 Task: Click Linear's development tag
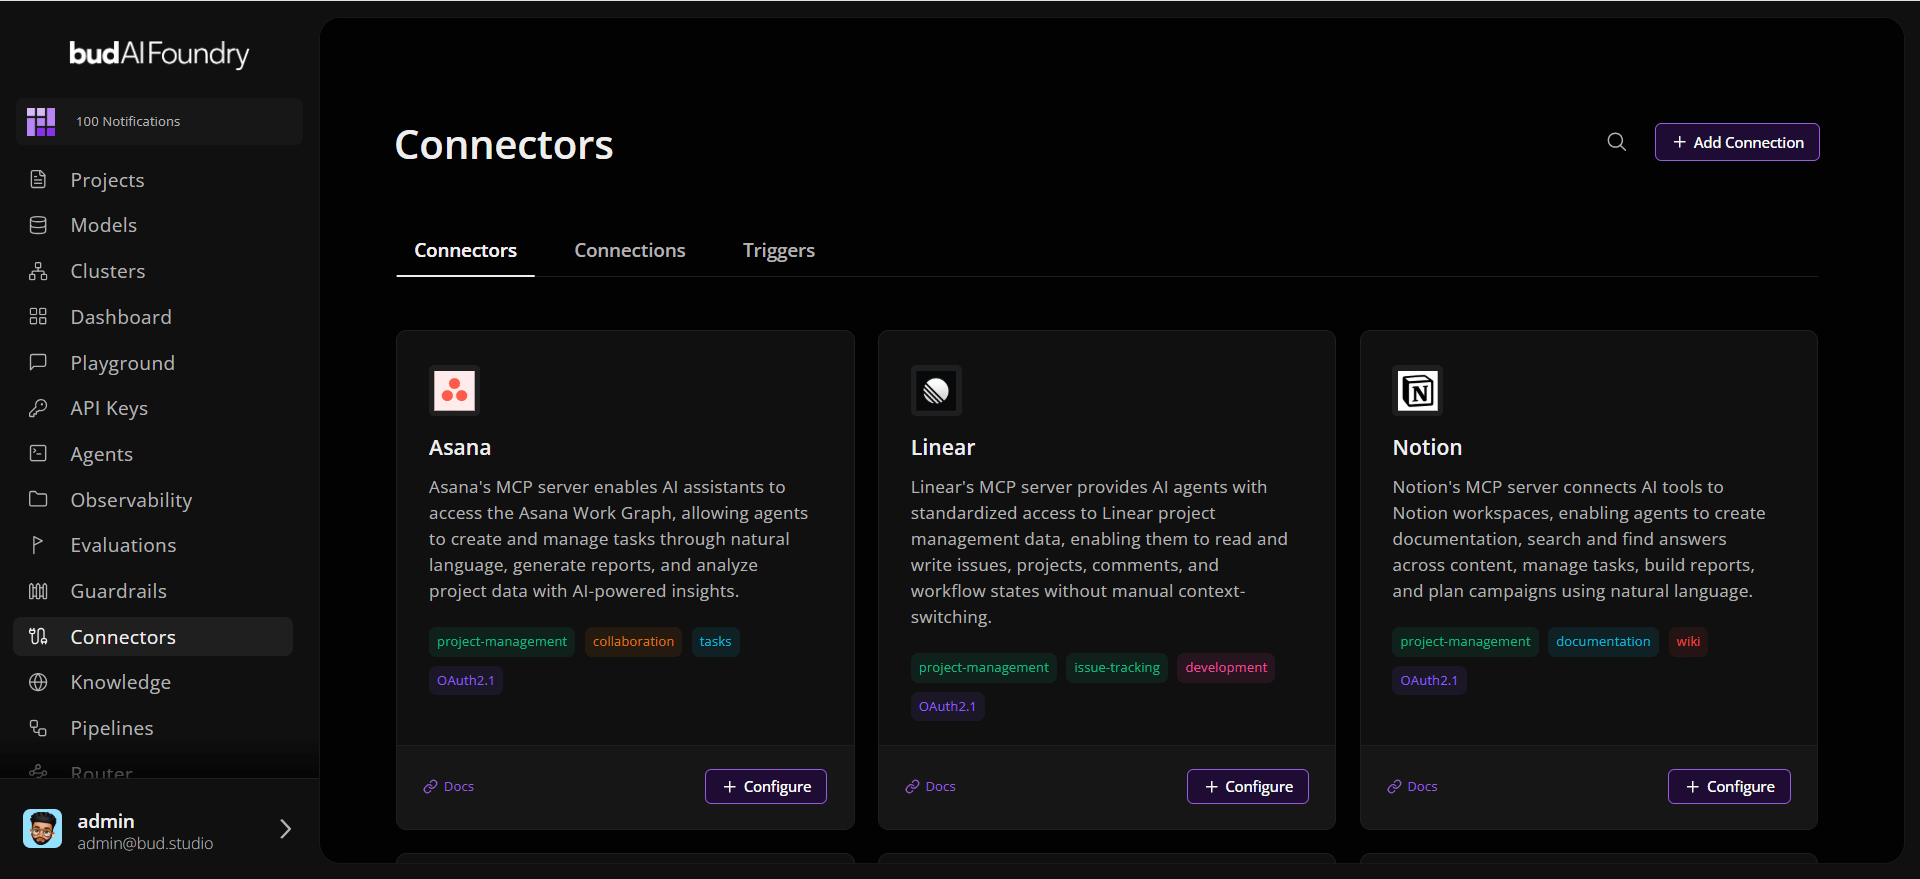(x=1226, y=667)
